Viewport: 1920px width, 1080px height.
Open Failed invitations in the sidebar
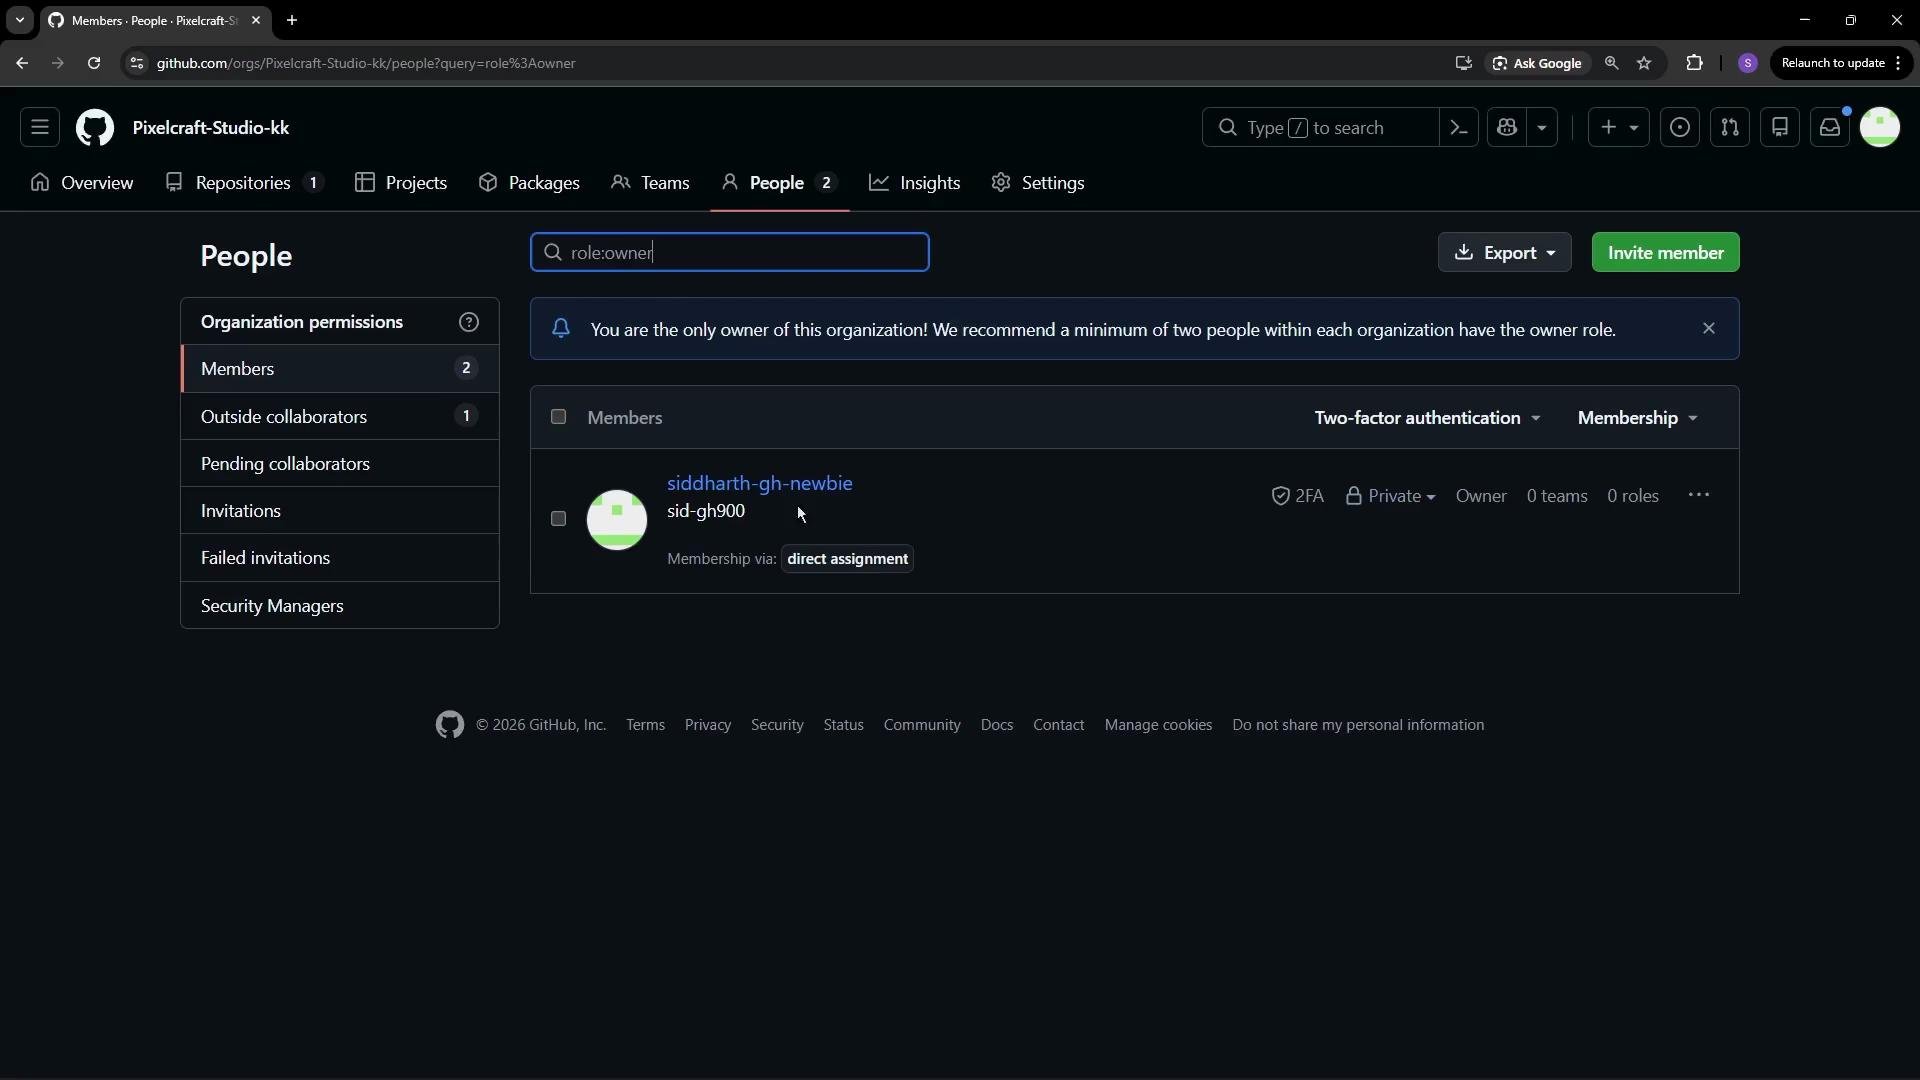[340, 557]
